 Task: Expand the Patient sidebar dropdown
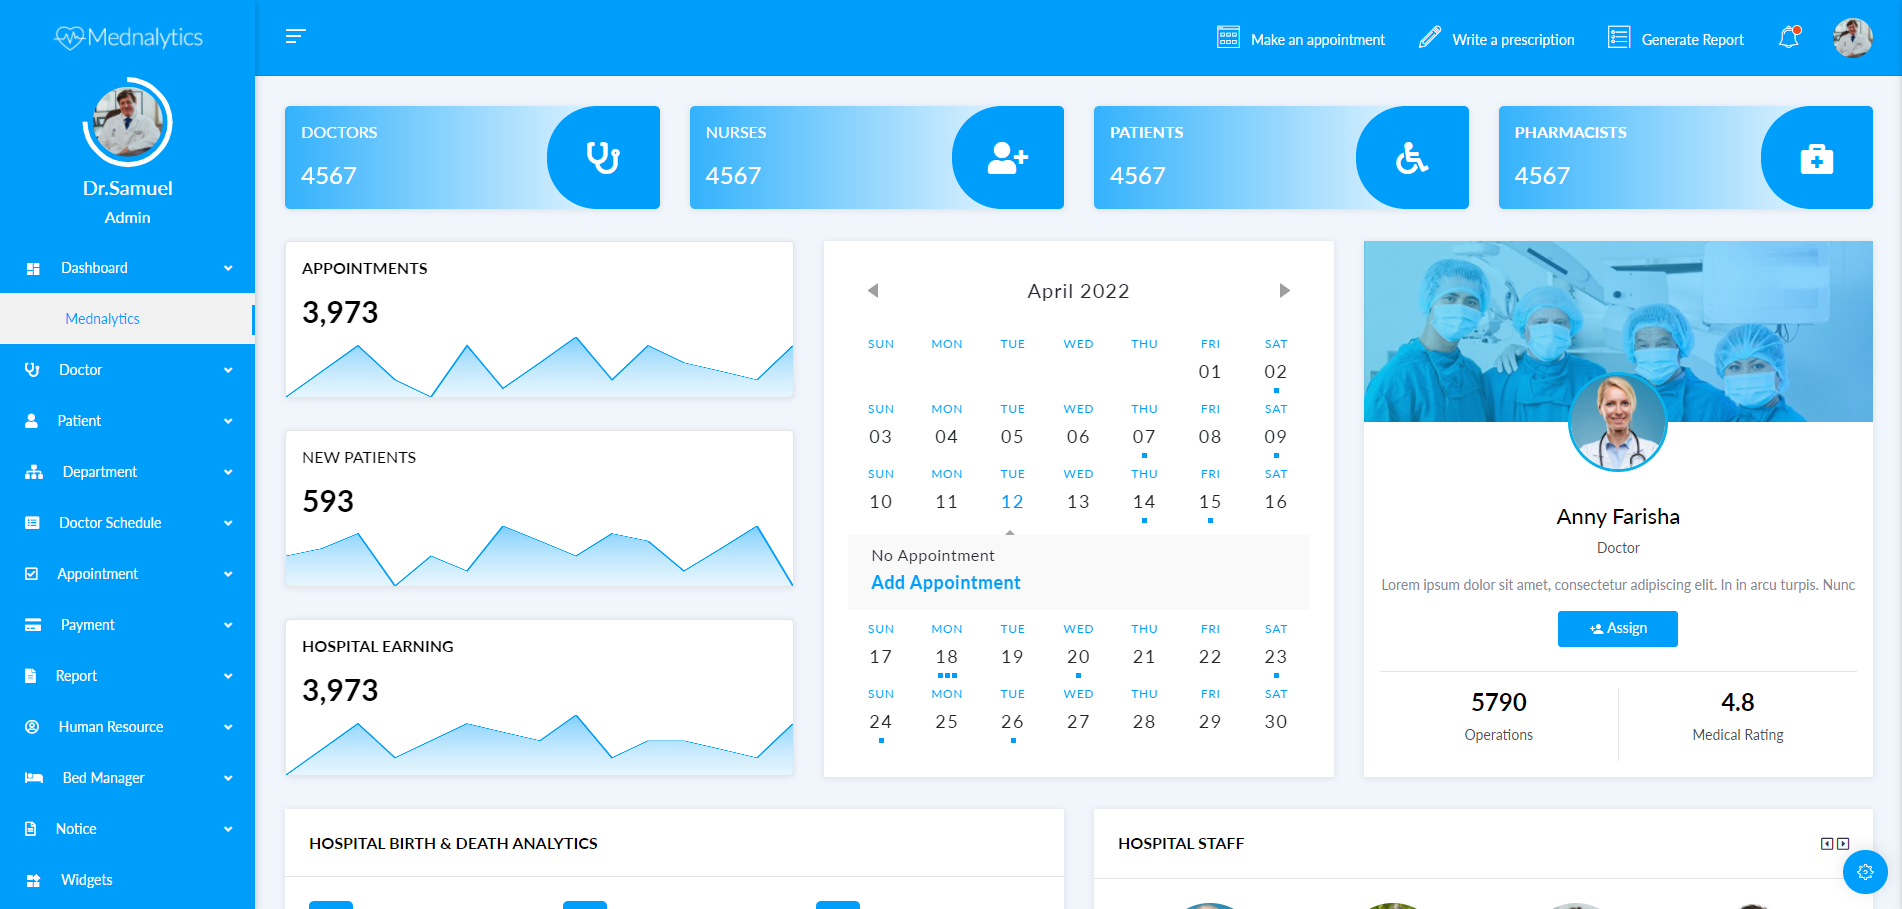tap(127, 421)
